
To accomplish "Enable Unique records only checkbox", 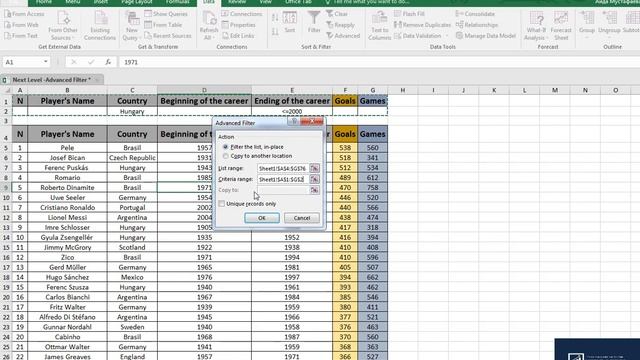I will [x=222, y=204].
